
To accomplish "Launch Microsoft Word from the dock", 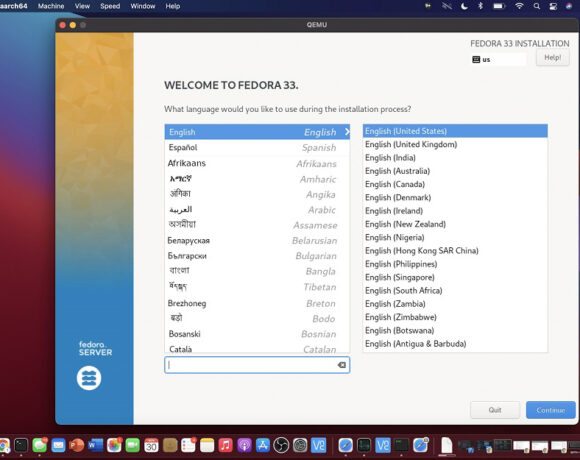I will (96, 445).
